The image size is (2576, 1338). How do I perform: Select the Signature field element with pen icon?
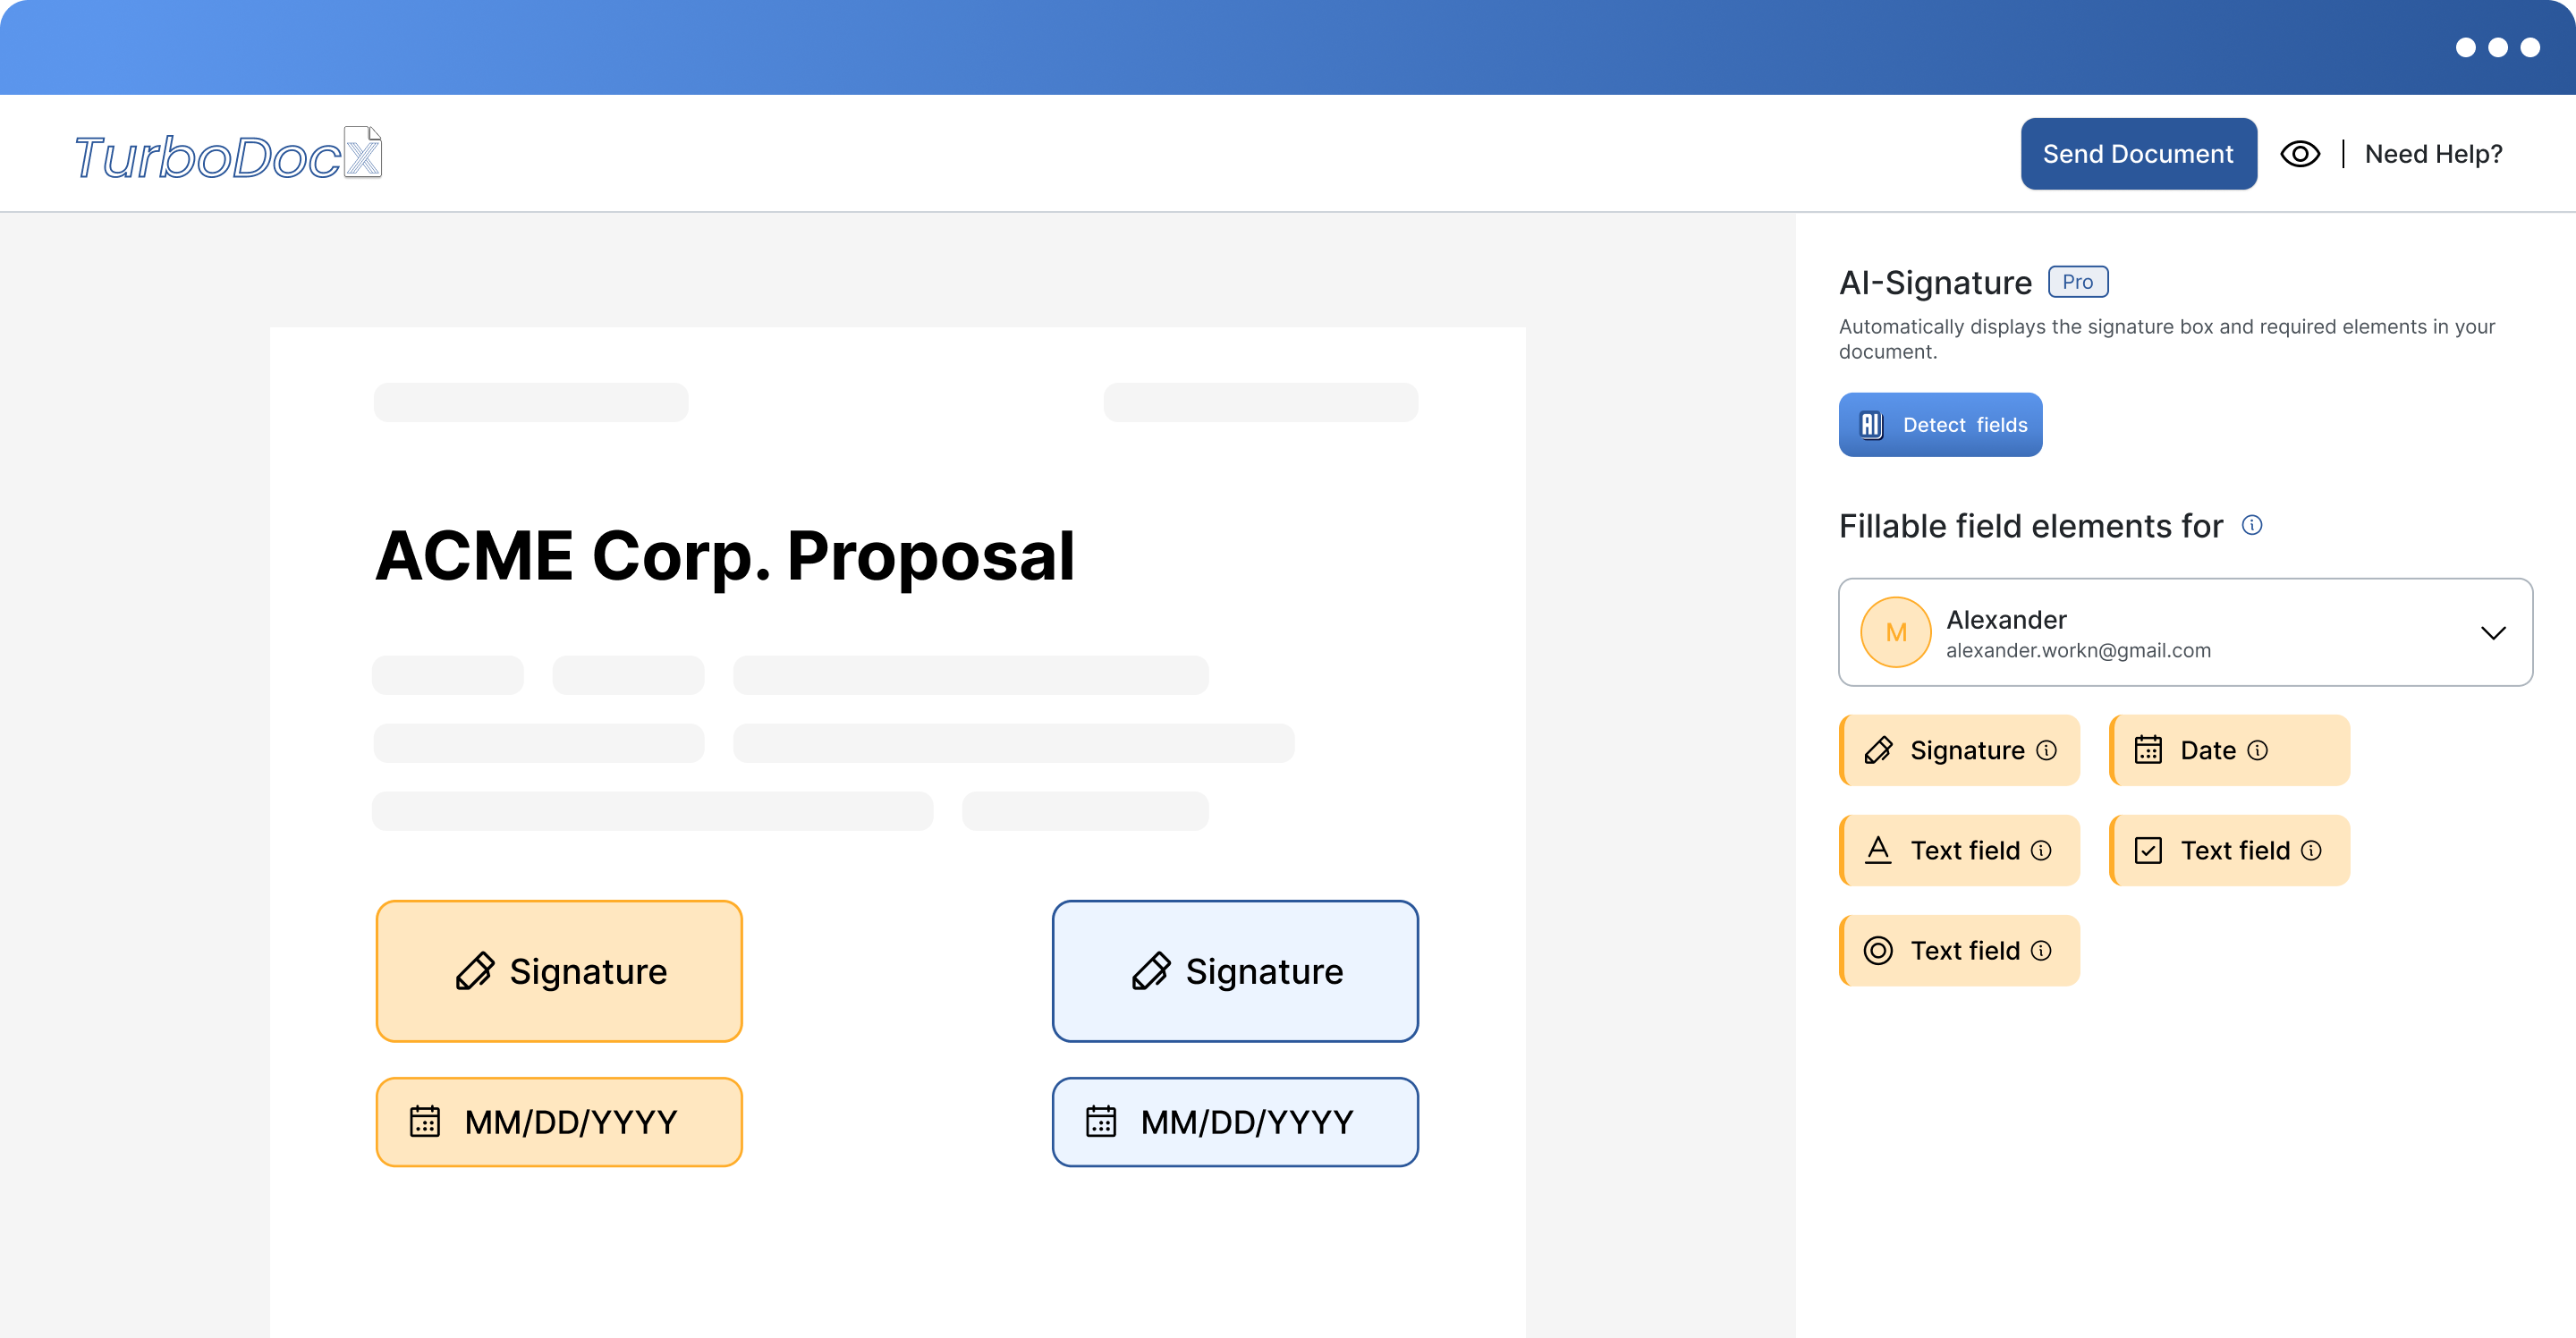pyautogui.click(x=1959, y=750)
